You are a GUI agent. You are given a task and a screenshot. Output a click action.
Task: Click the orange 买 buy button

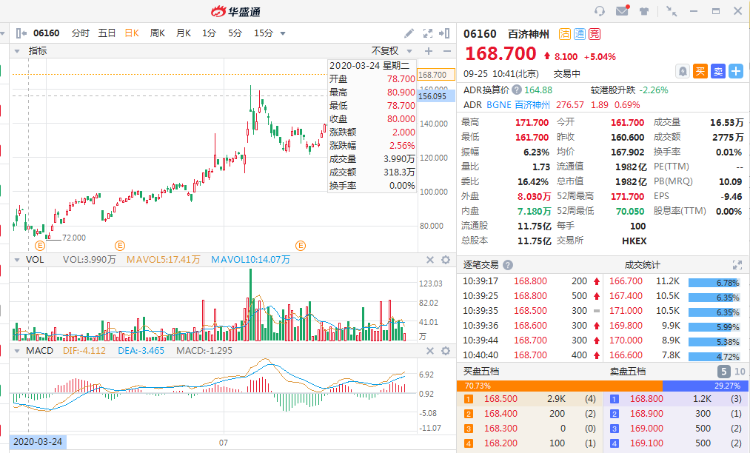700,72
